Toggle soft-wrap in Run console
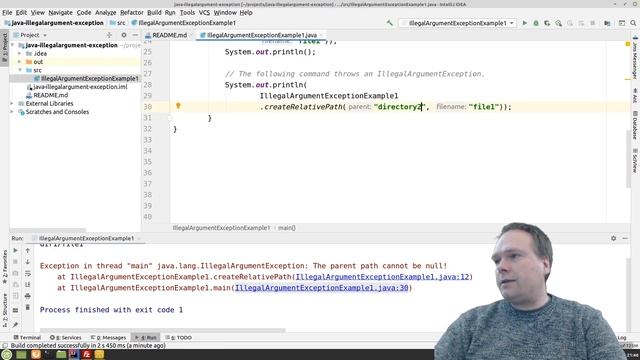The height and width of the screenshot is (360, 640). [x=27, y=273]
